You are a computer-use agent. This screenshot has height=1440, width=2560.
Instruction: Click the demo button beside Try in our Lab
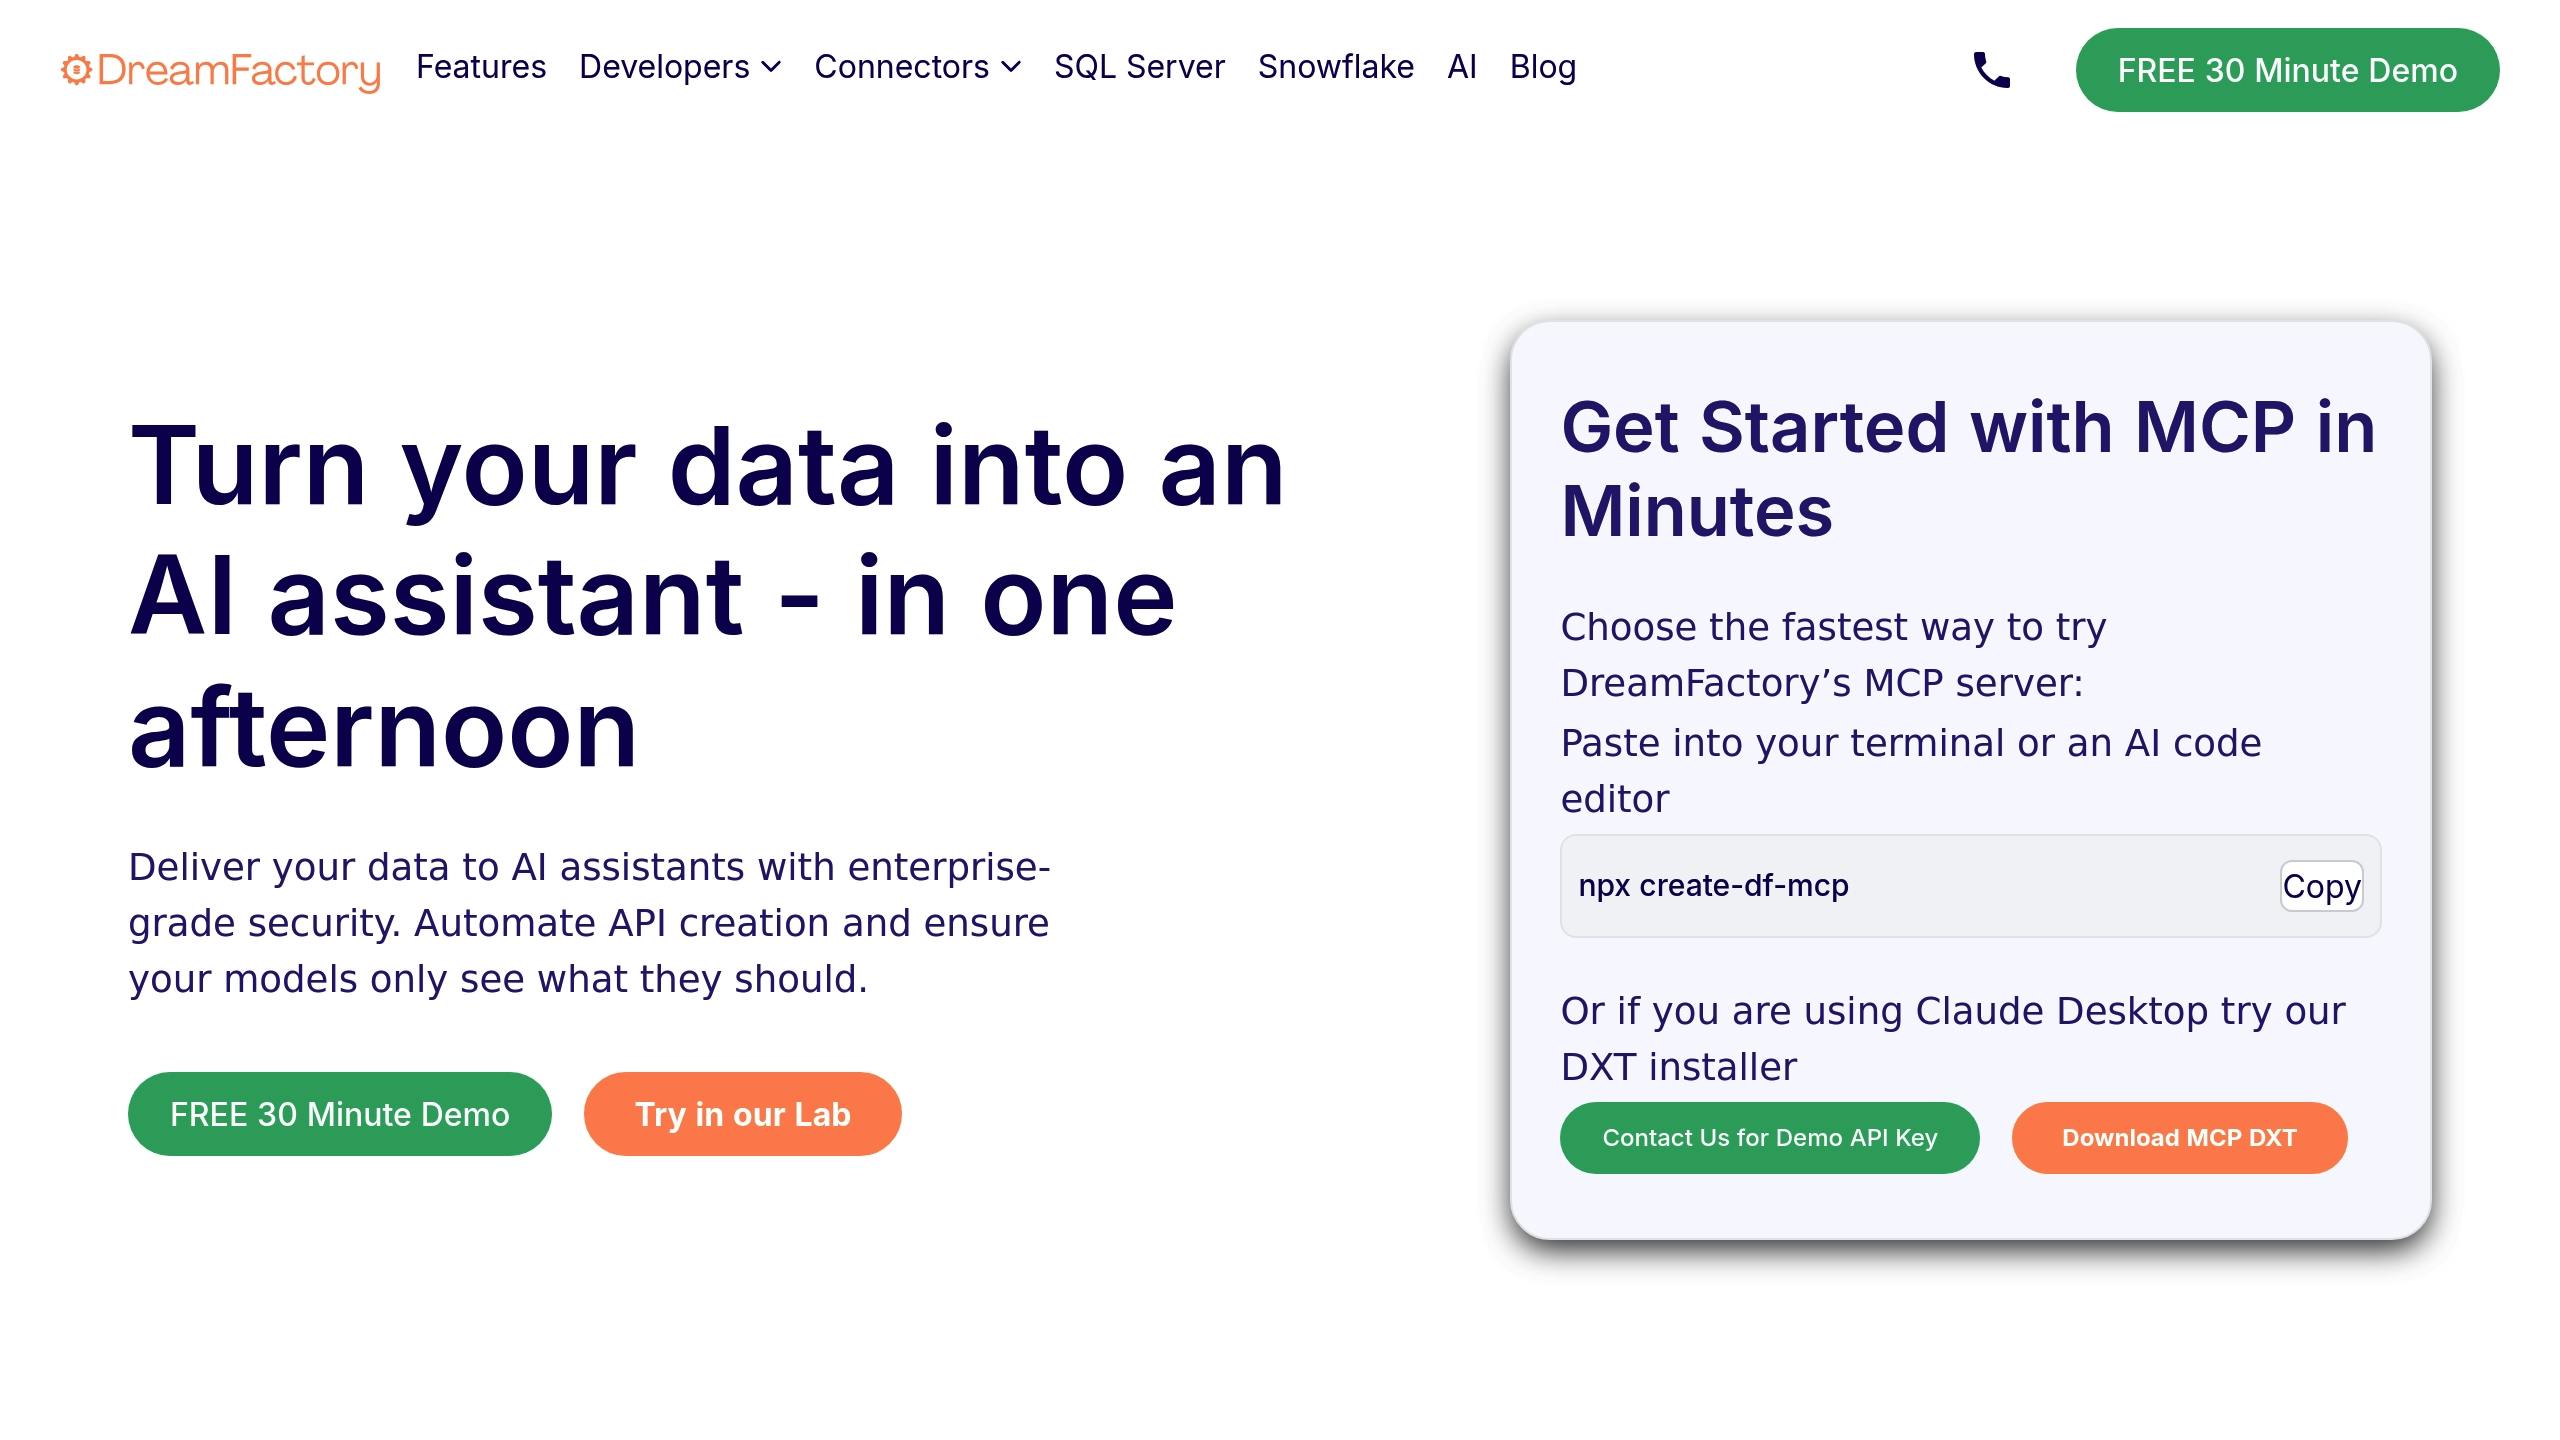[x=340, y=1114]
